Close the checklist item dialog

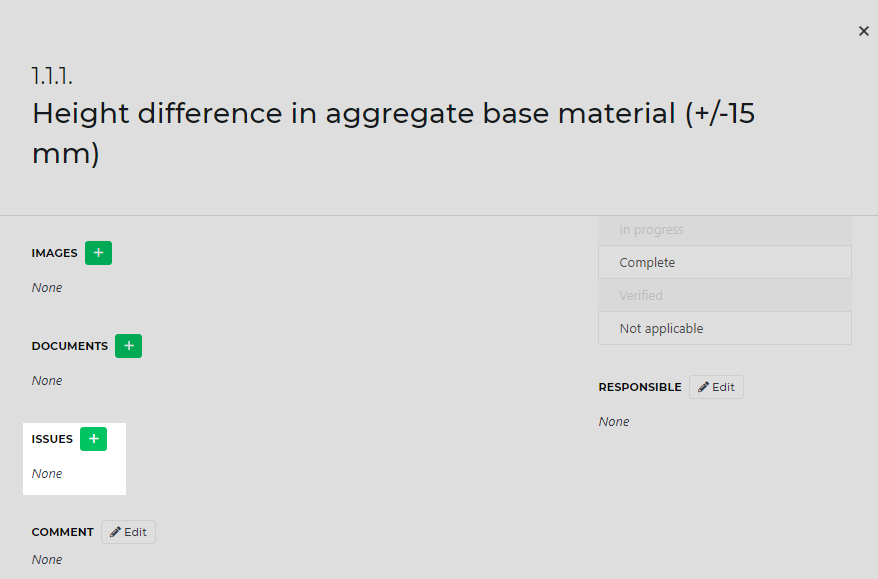(x=863, y=31)
